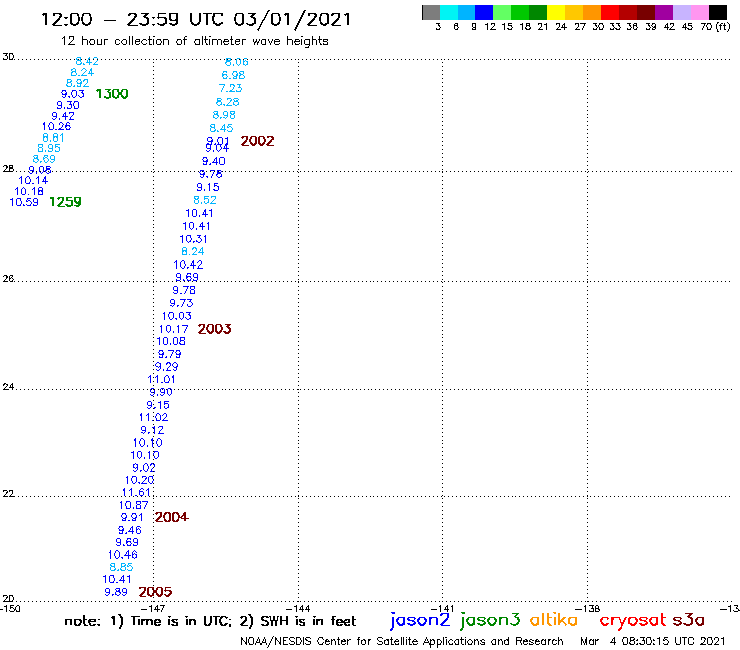Select the purple swatch in the color scale
The width and height of the screenshot is (740, 650).
point(663,12)
